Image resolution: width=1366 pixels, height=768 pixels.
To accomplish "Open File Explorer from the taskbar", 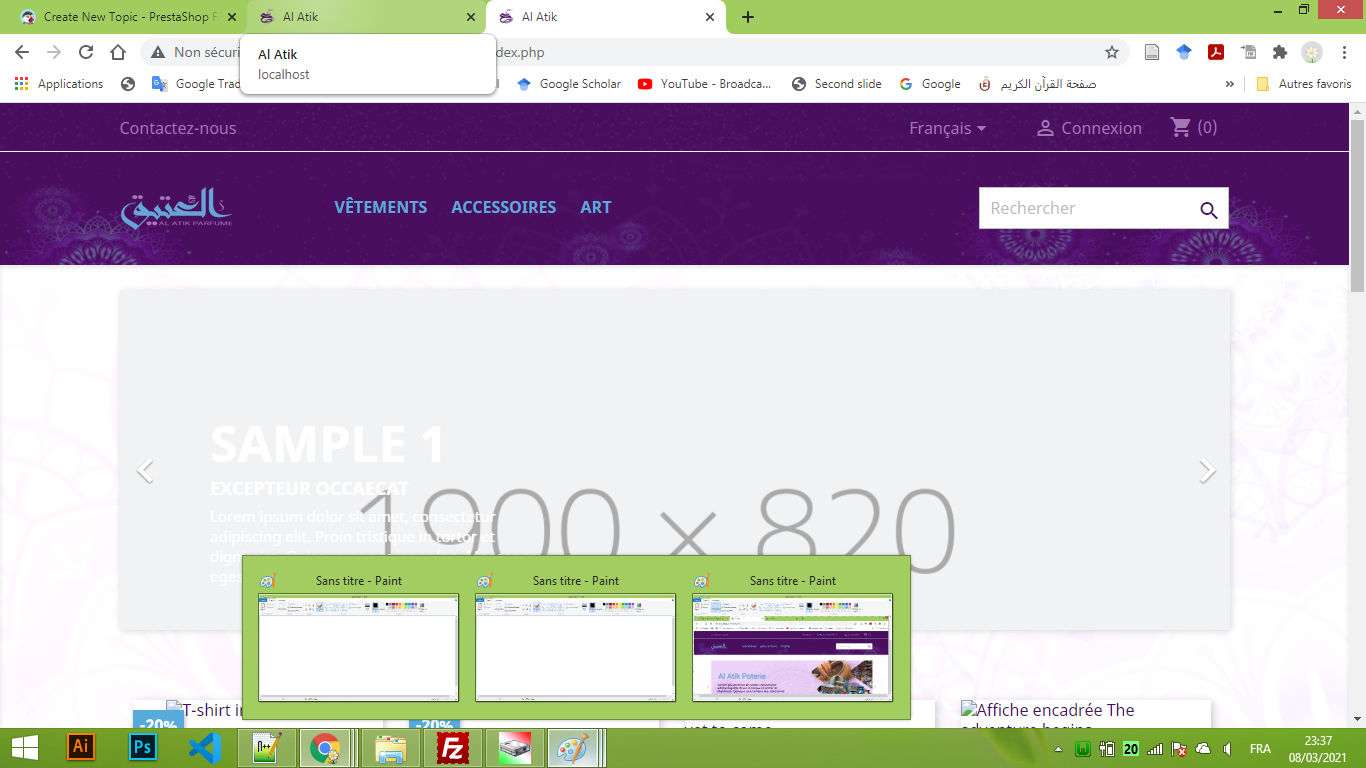I will coord(390,748).
